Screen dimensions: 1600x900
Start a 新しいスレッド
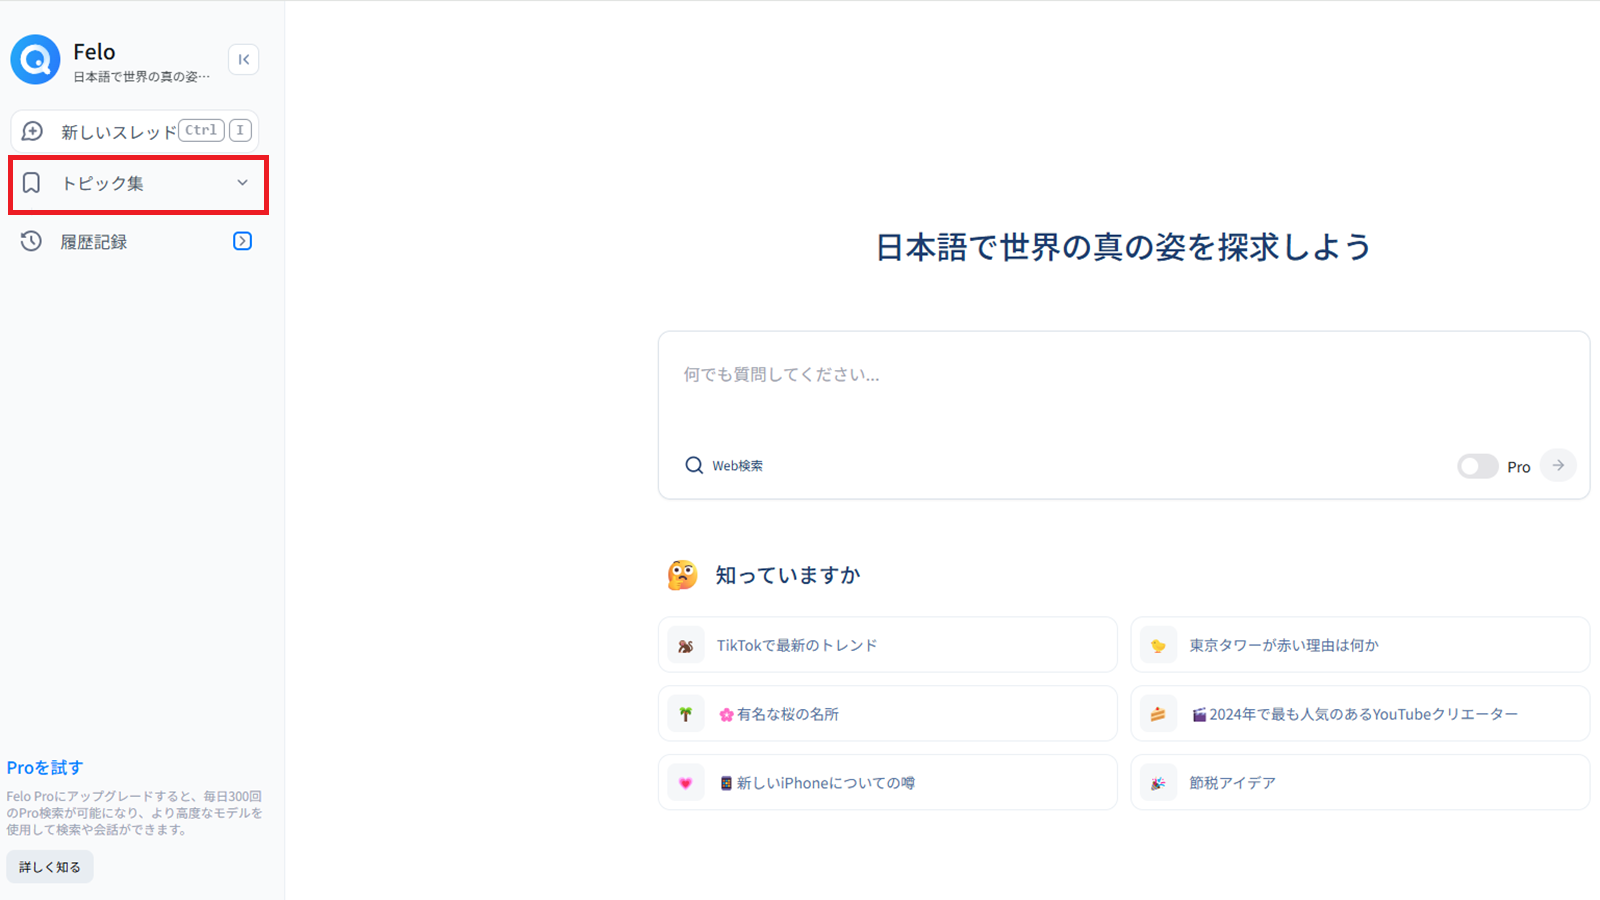[118, 132]
